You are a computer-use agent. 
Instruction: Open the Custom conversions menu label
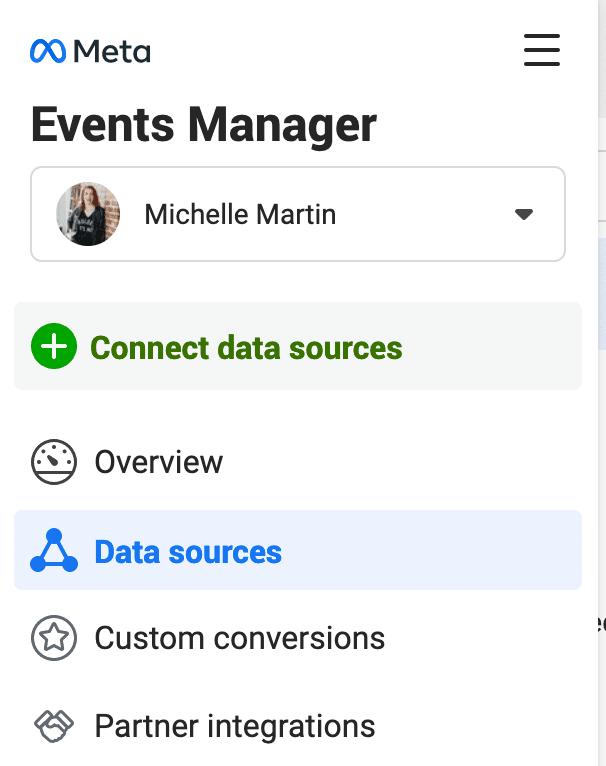[239, 638]
